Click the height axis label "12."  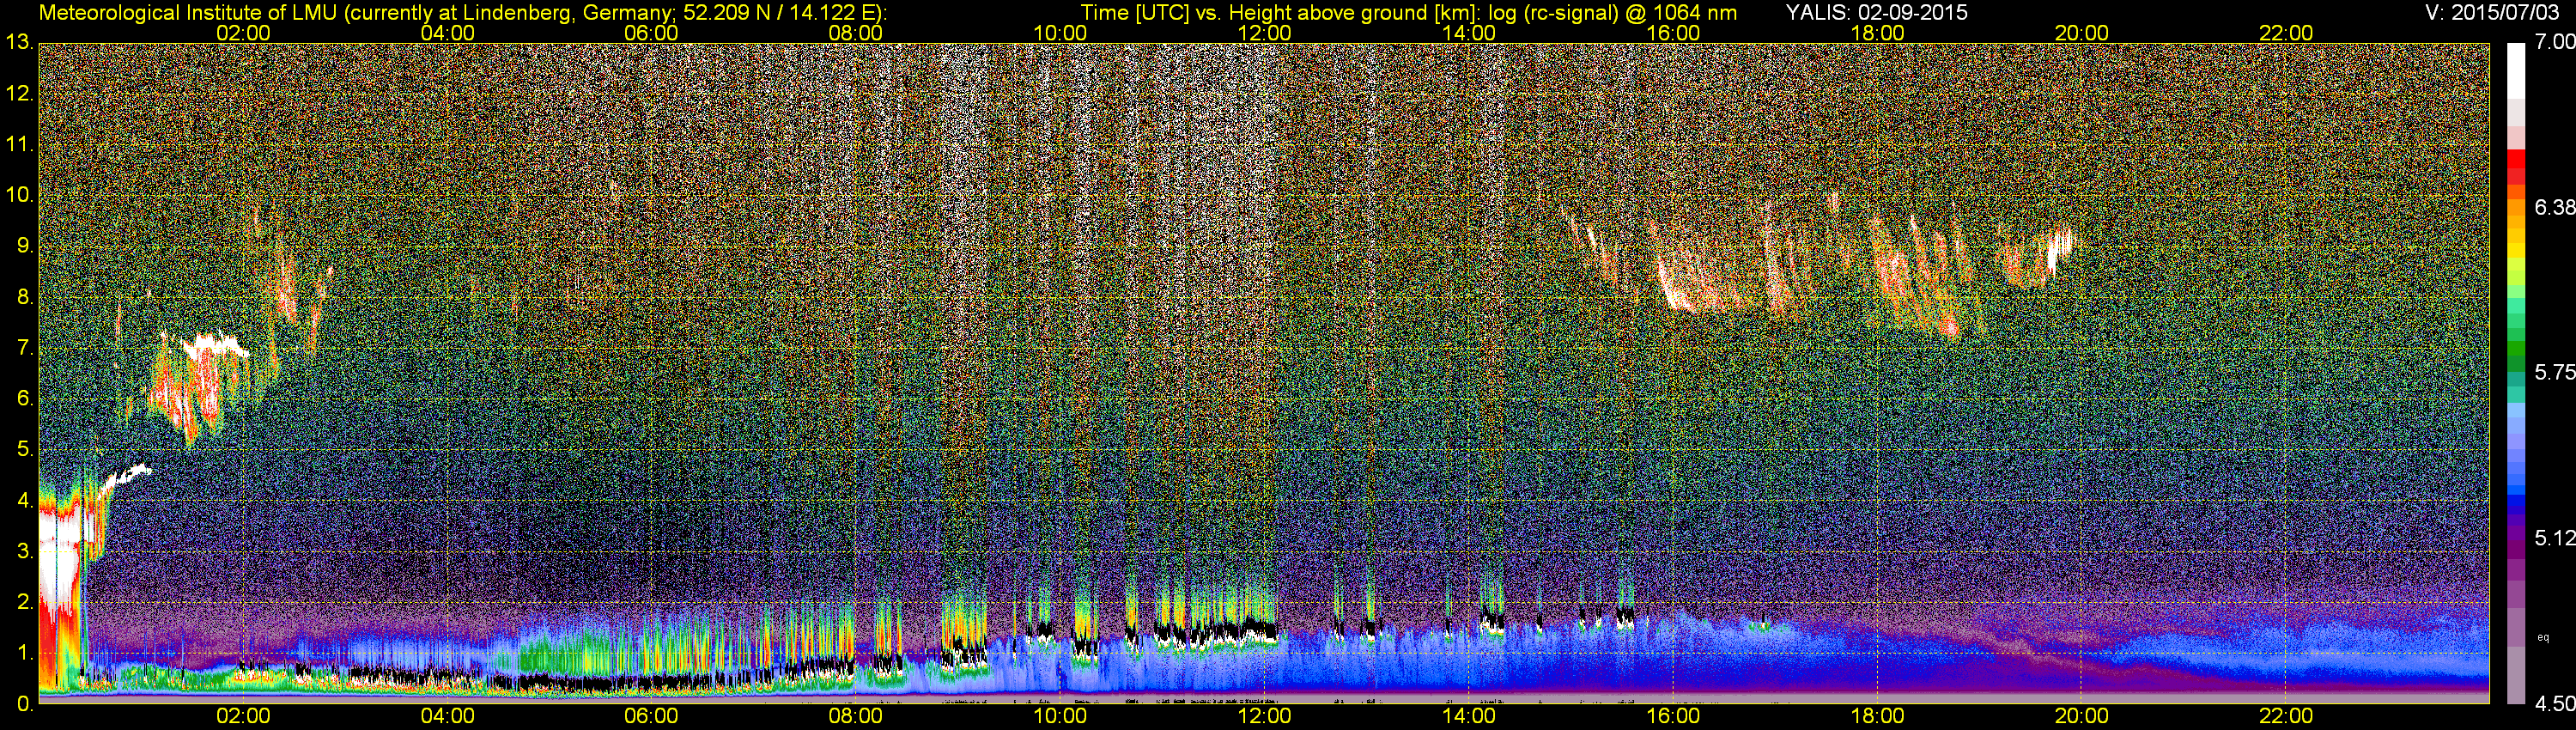coord(19,94)
